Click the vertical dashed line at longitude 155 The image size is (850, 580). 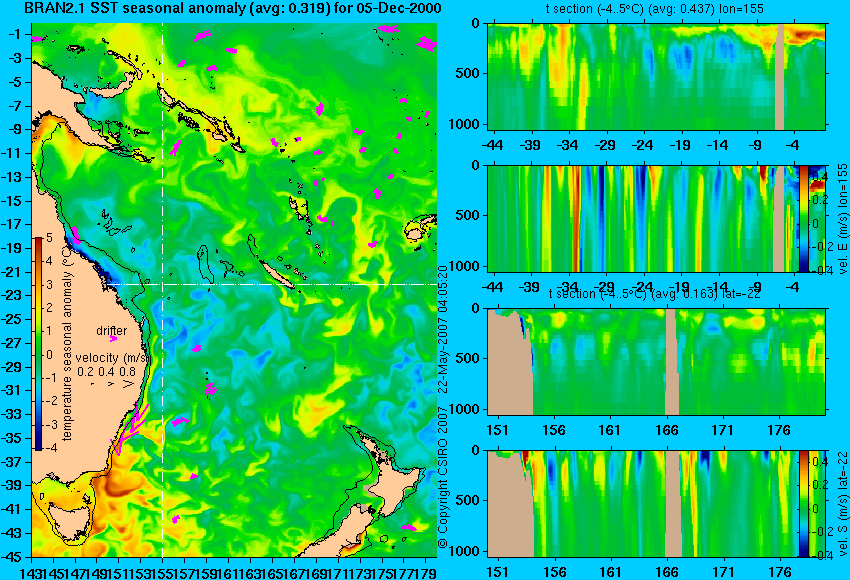163,290
